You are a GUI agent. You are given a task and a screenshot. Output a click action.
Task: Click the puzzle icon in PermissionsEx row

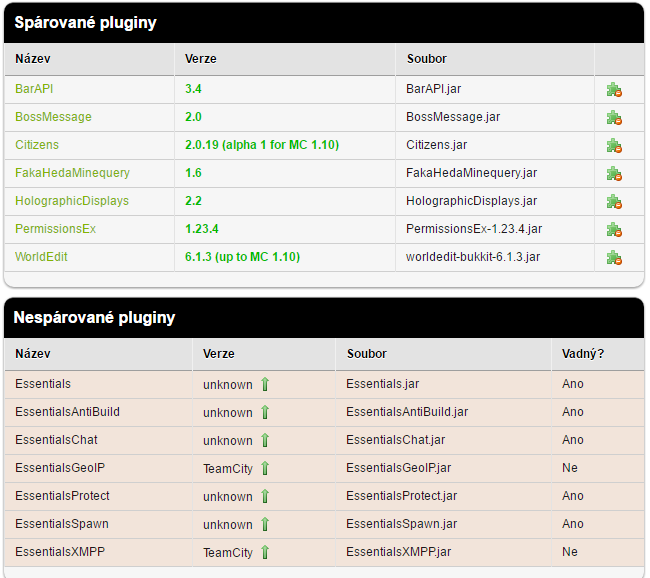point(614,230)
